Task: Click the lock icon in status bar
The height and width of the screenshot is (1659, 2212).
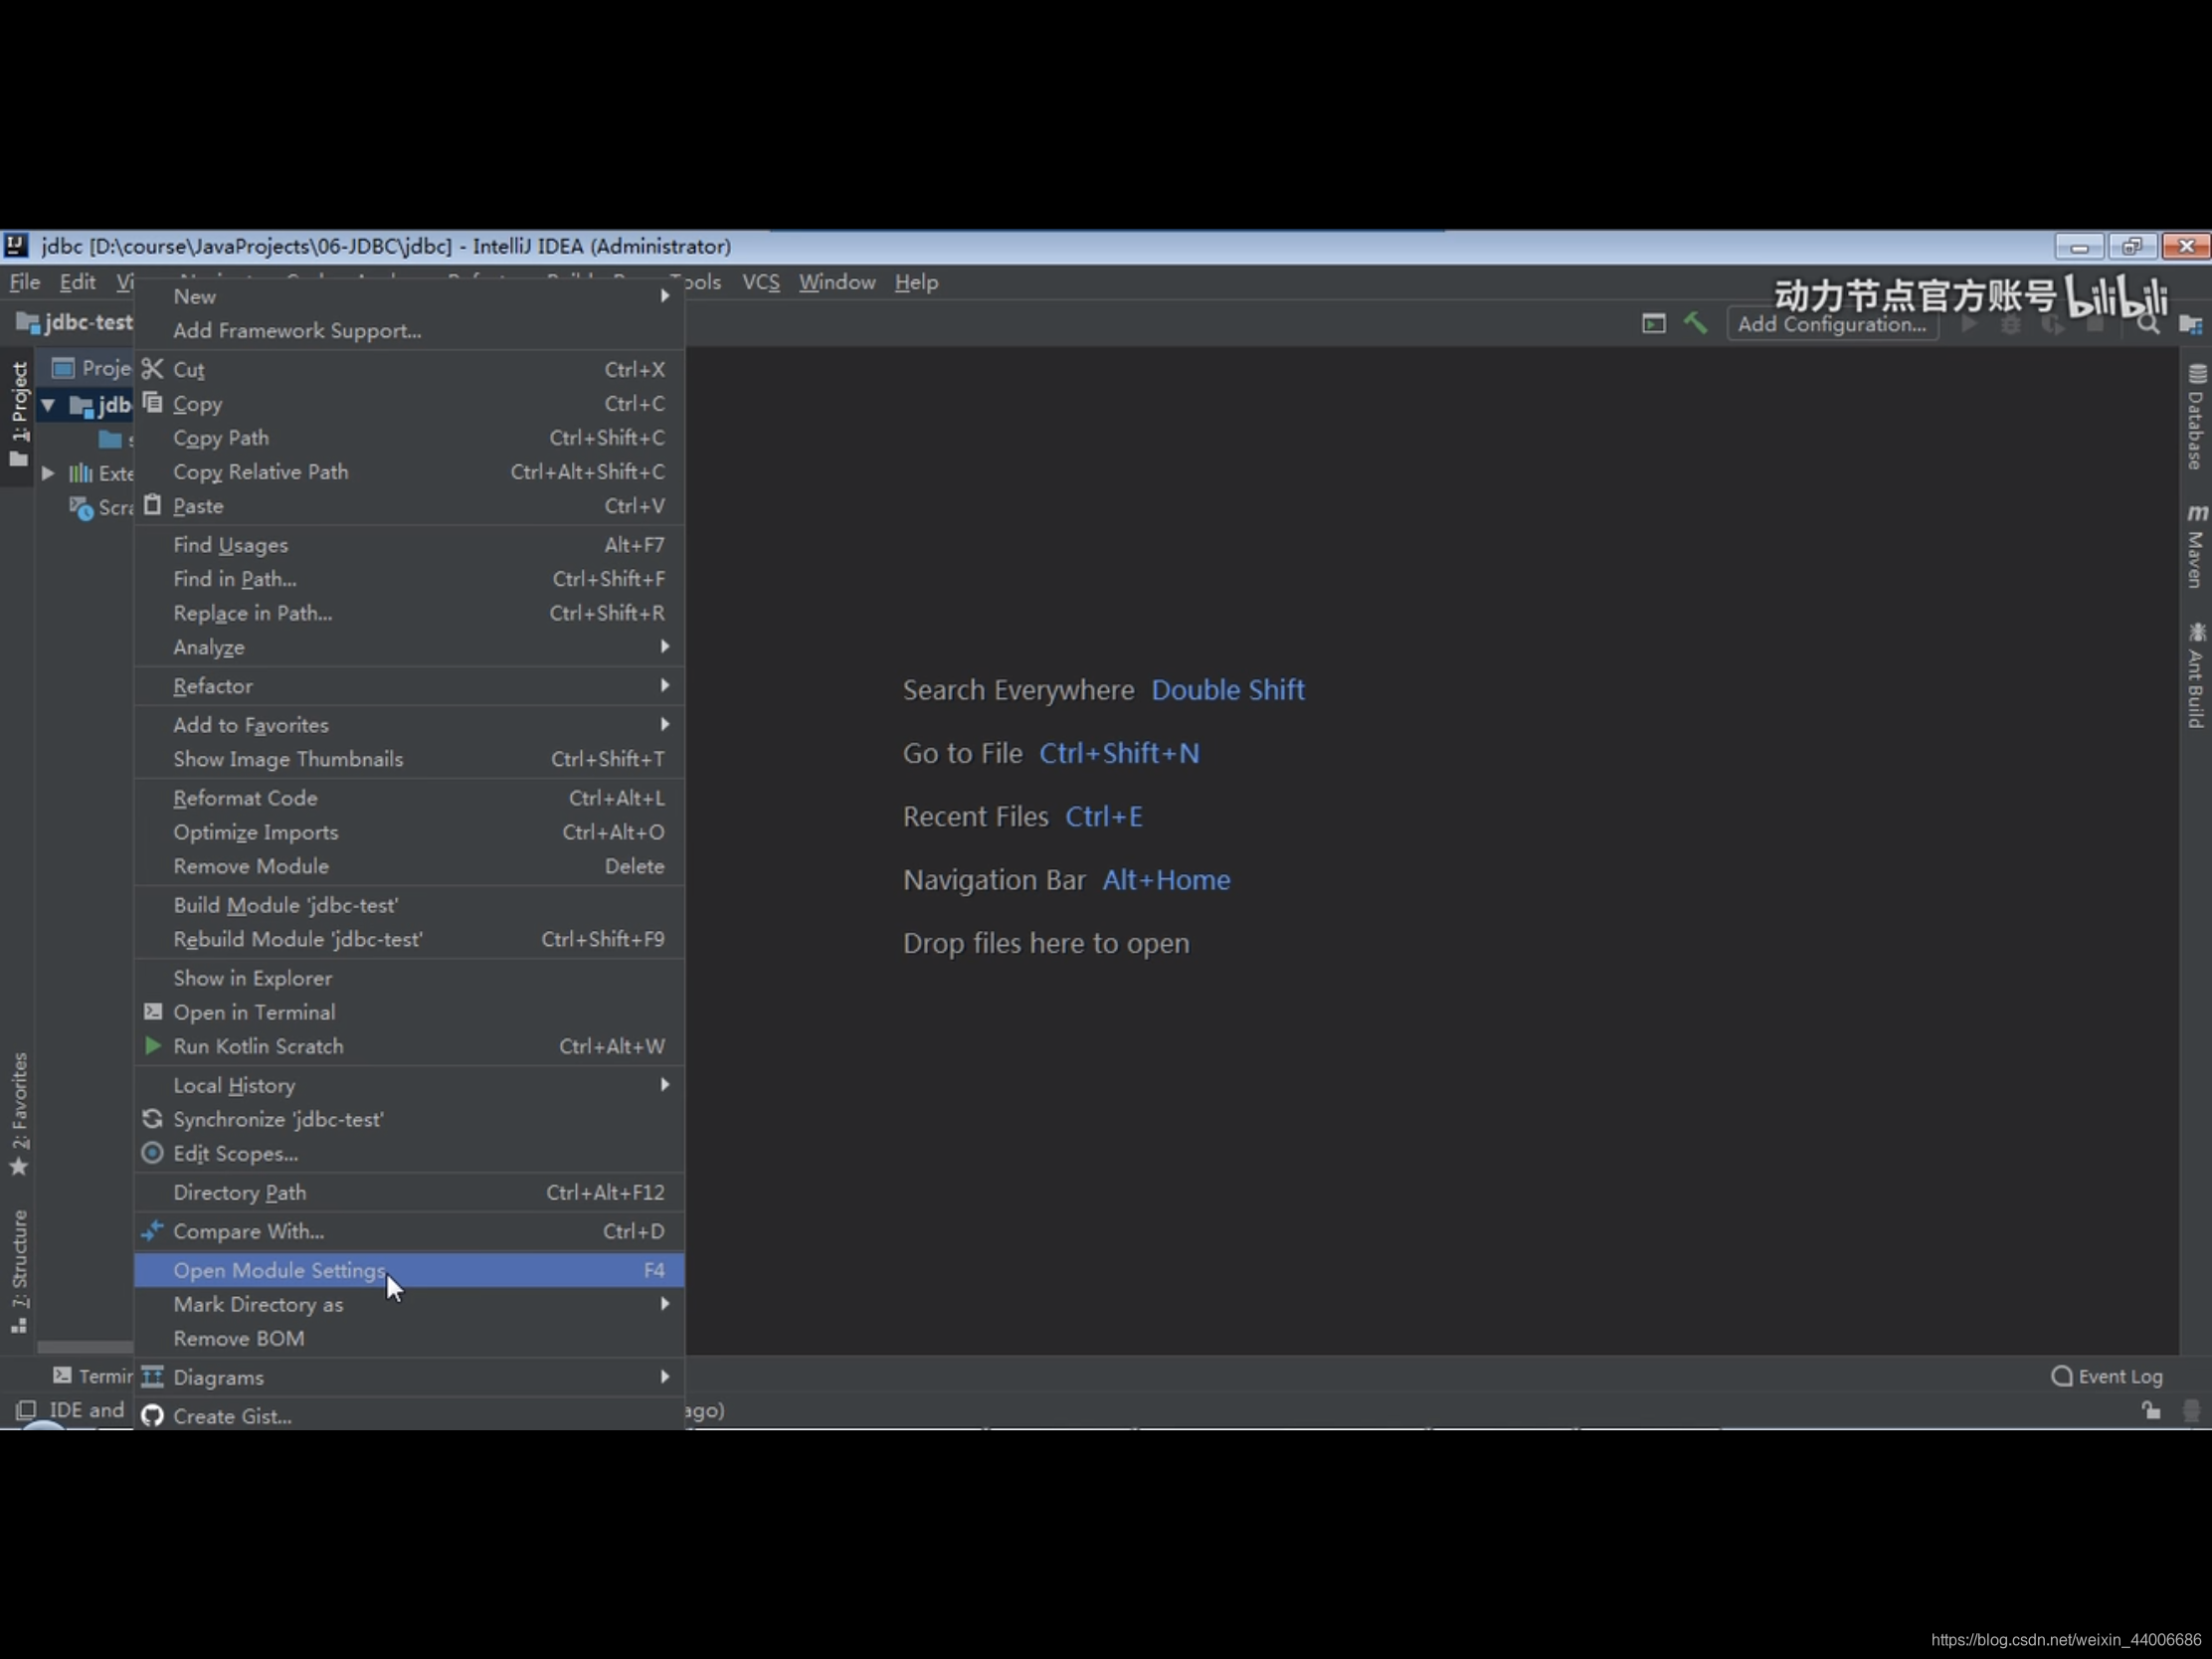Action: 2150,1410
